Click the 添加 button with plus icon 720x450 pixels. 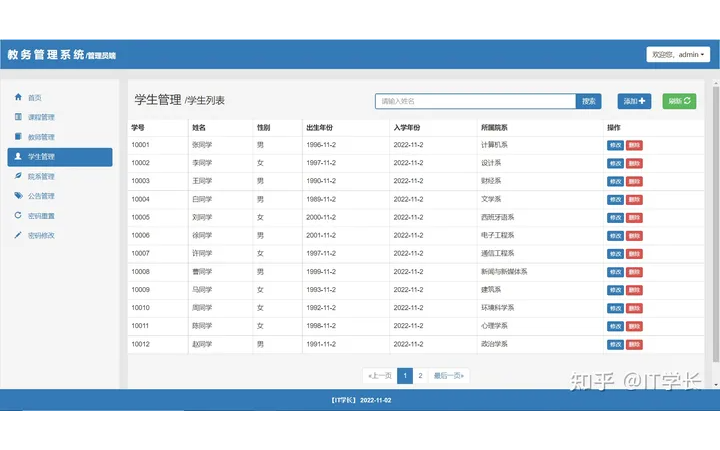(635, 101)
